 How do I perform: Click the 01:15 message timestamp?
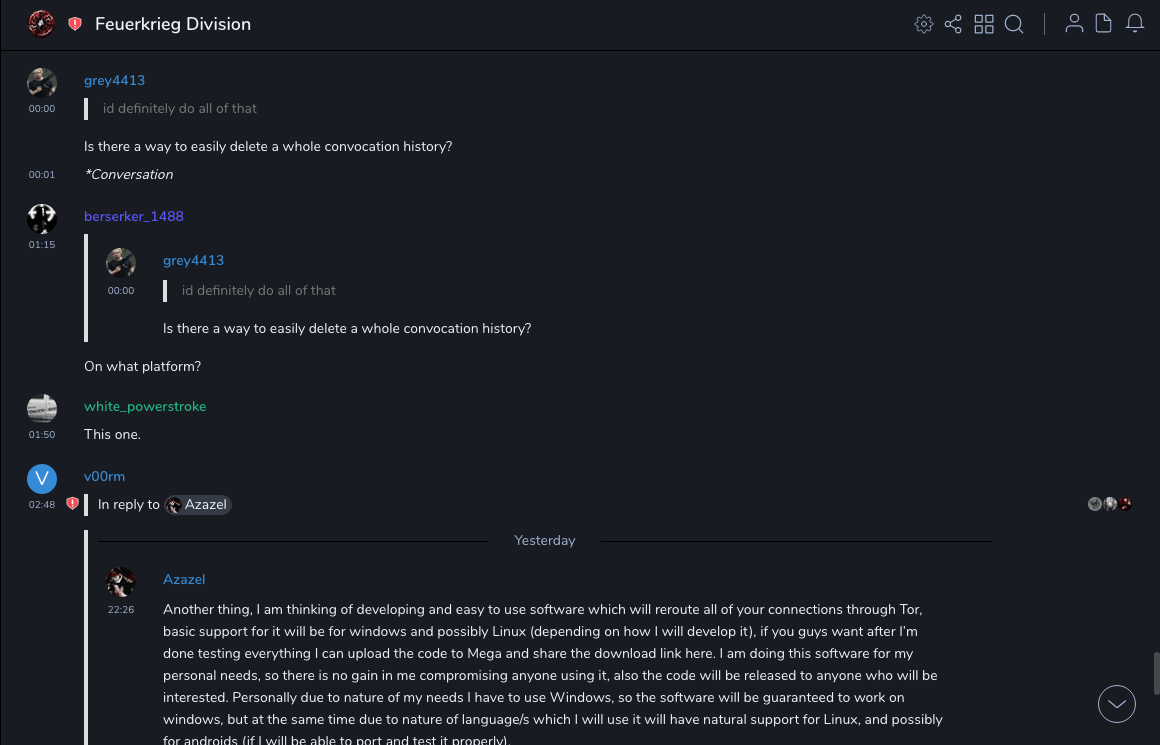point(42,245)
